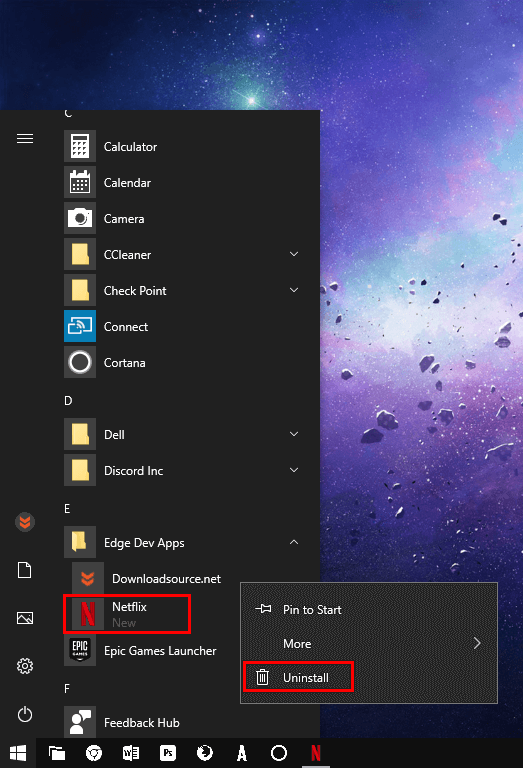Click the Edge Dev Apps folder icon

tap(80, 543)
